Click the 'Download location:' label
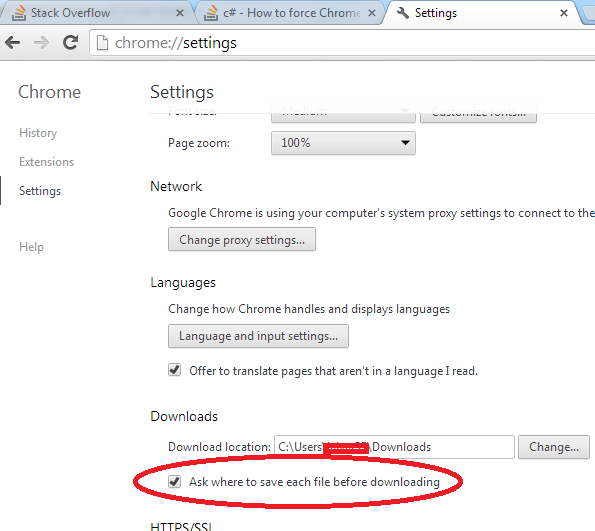 pyautogui.click(x=220, y=447)
